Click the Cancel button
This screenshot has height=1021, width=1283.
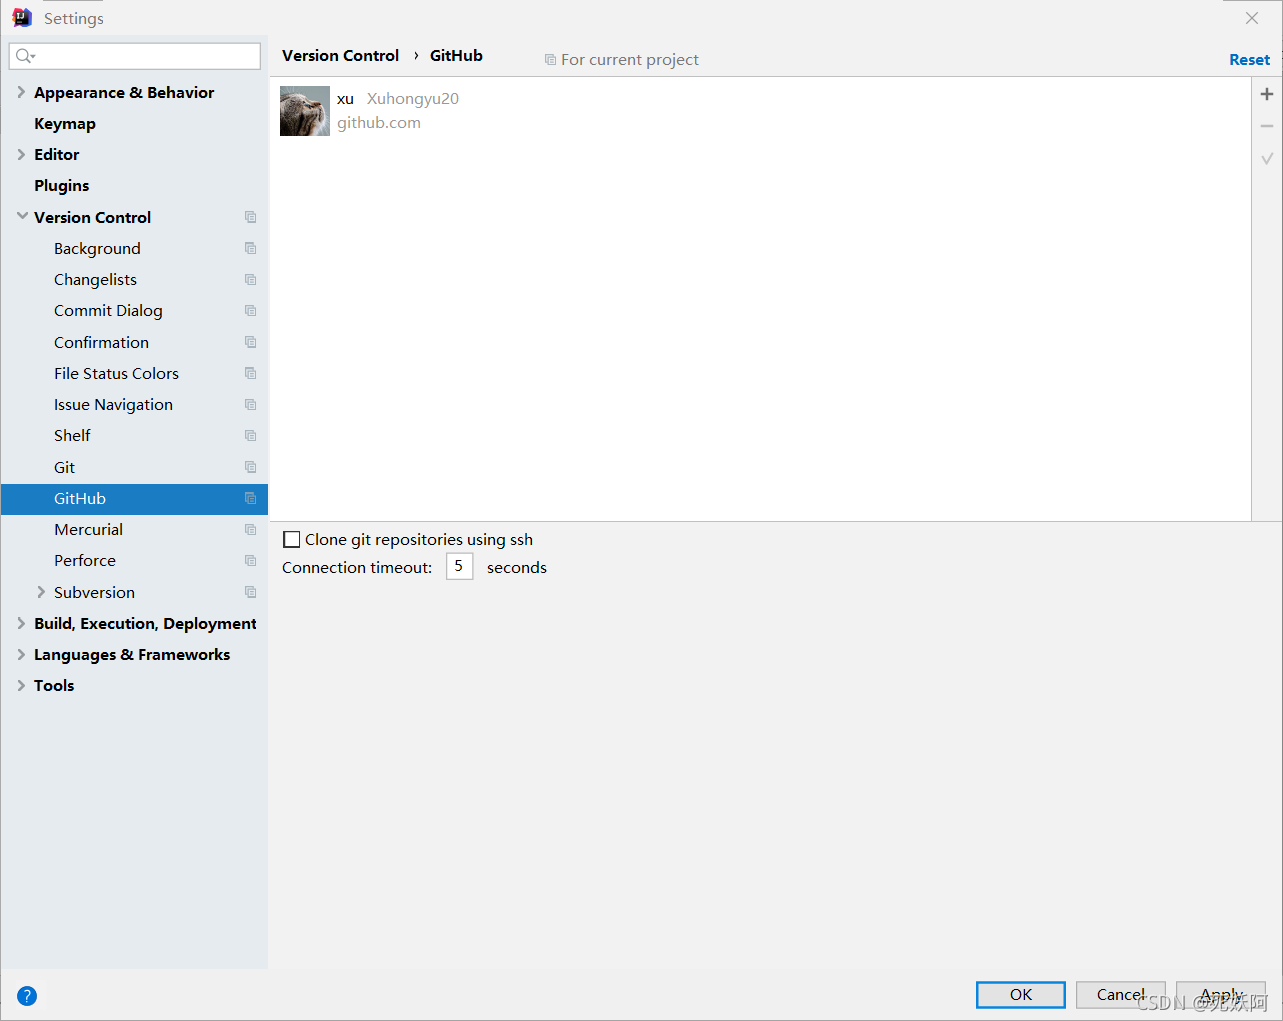1120,995
